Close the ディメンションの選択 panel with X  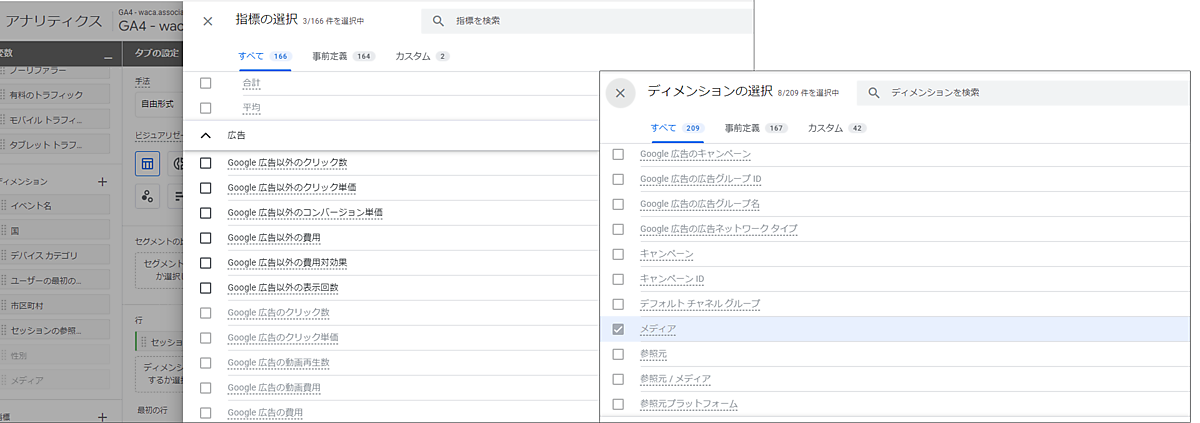620,93
